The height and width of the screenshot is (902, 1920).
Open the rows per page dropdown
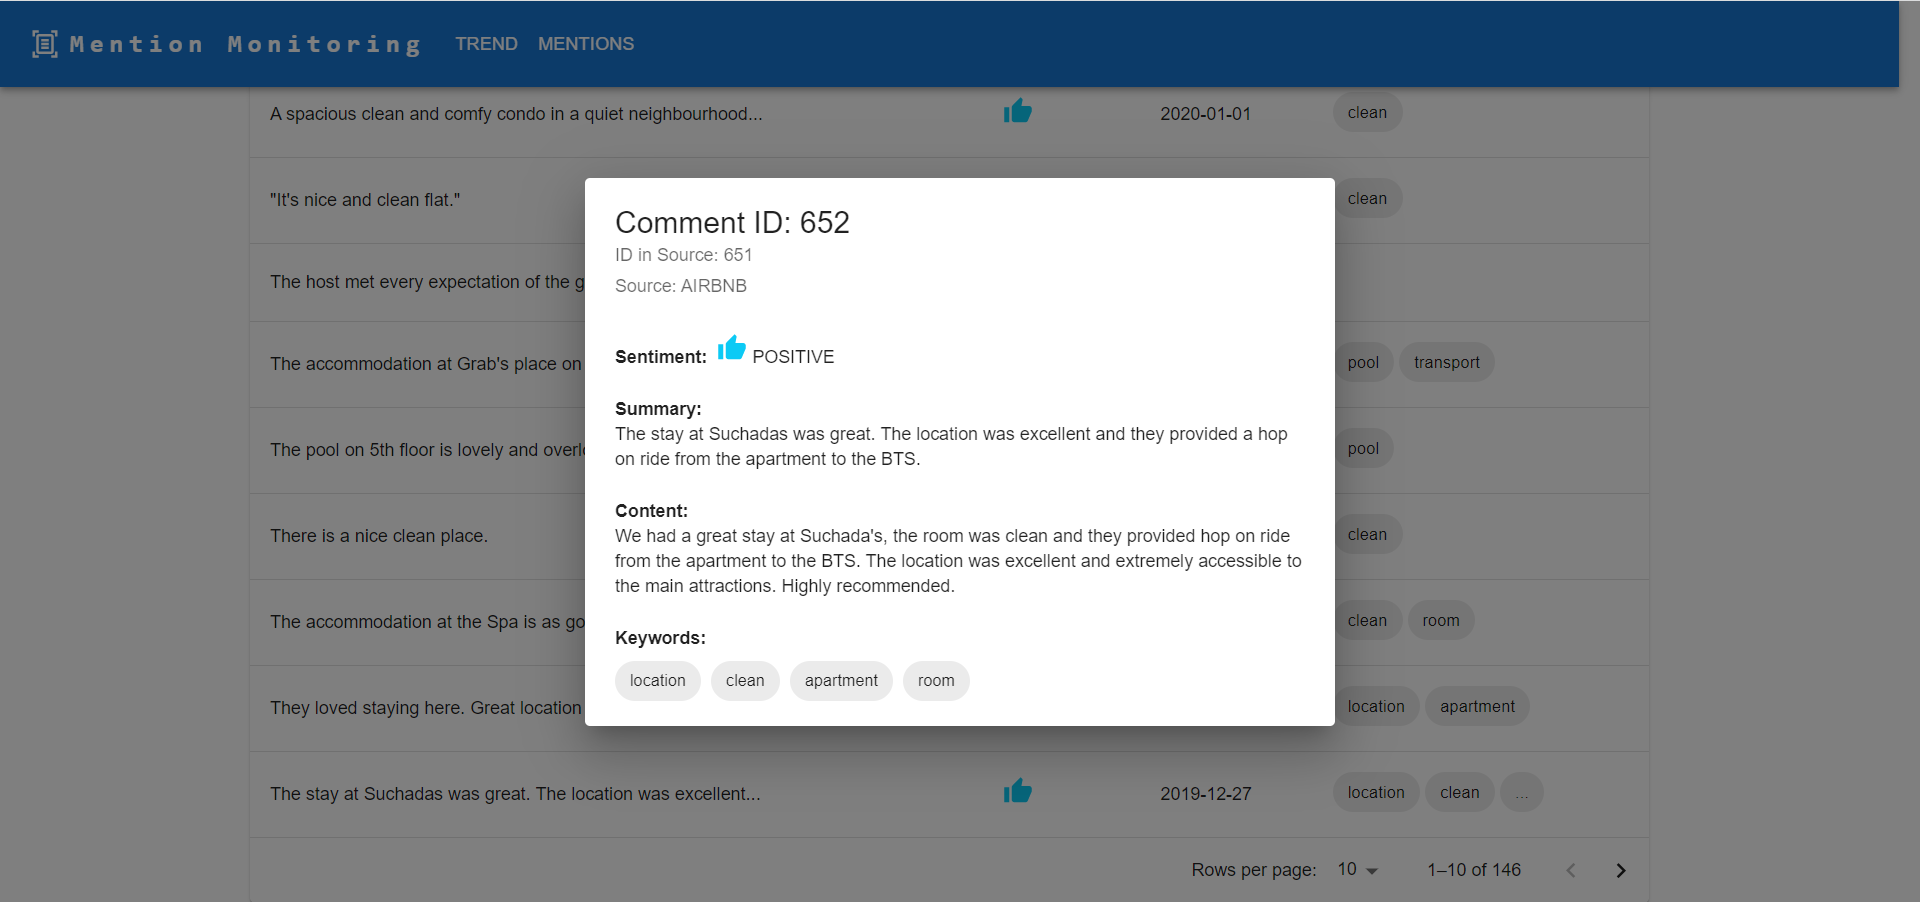(x=1358, y=870)
